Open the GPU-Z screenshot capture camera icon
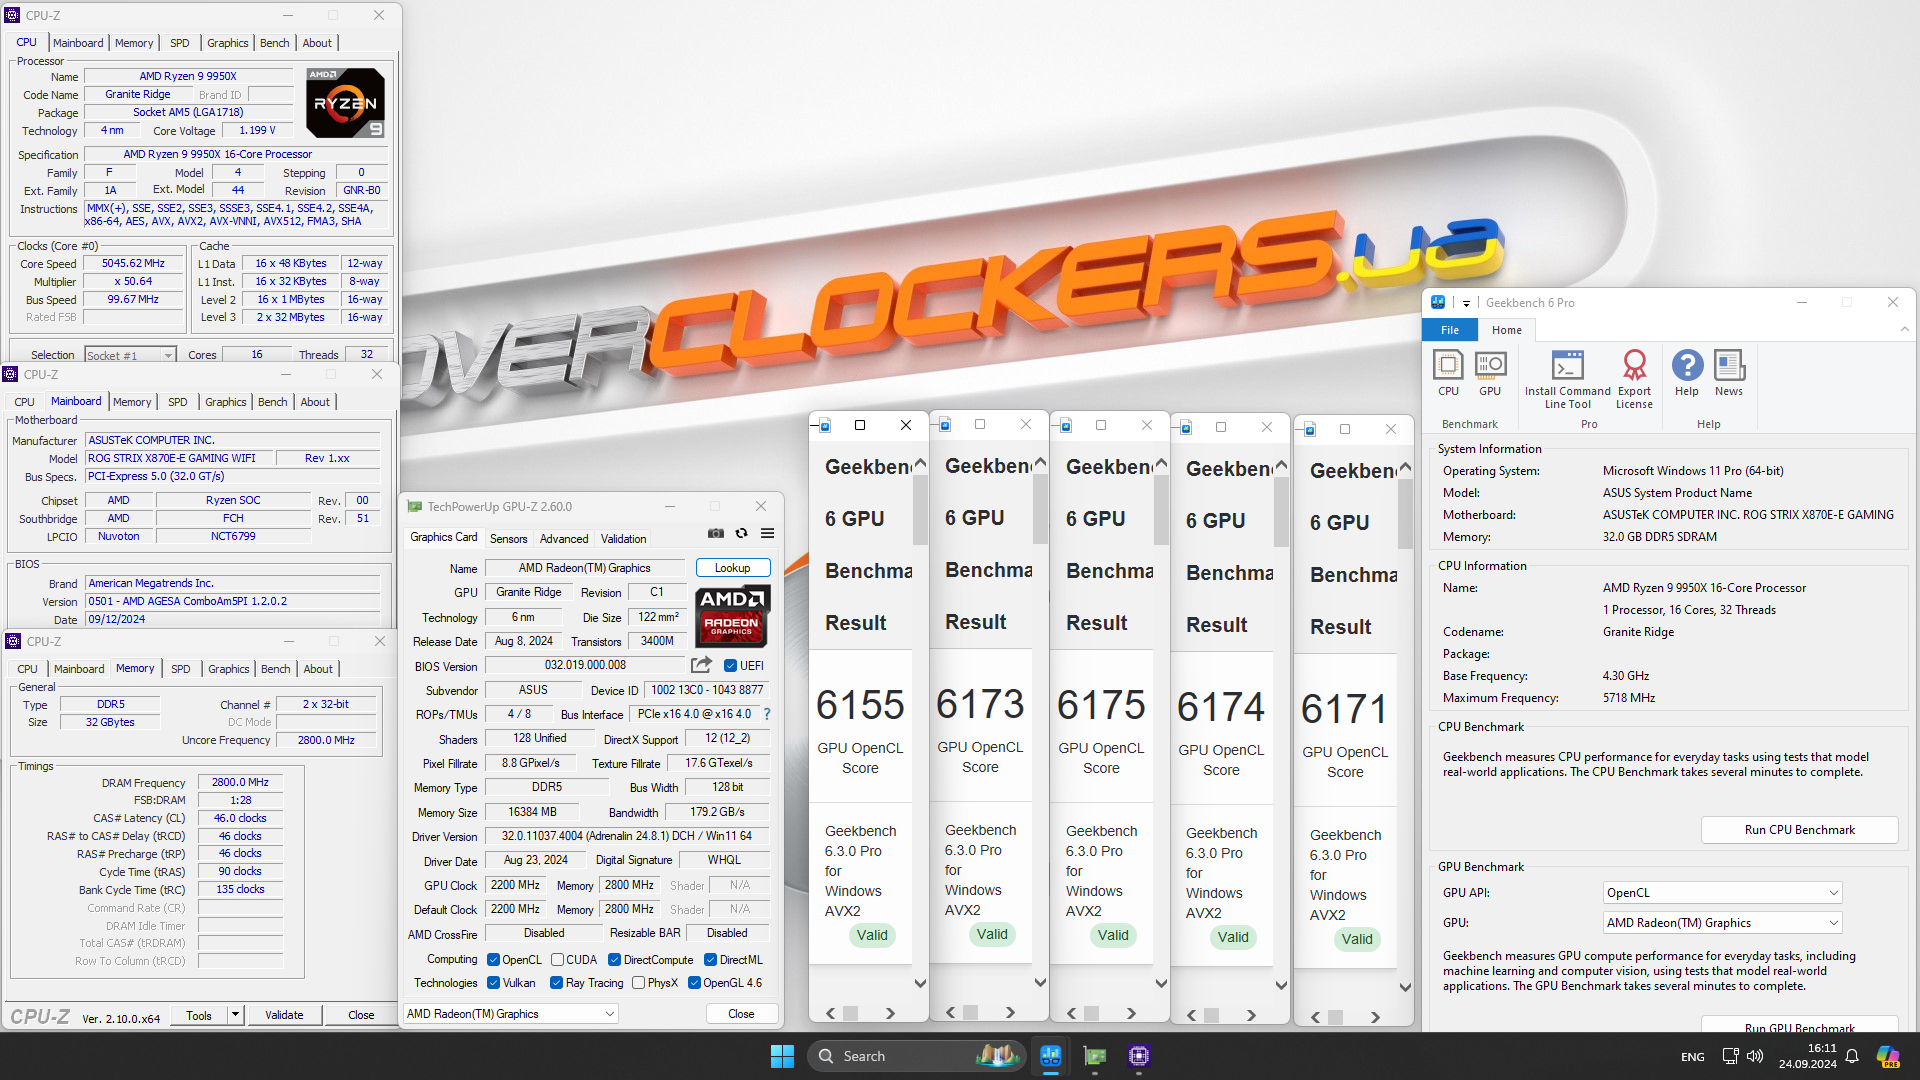 [x=716, y=533]
